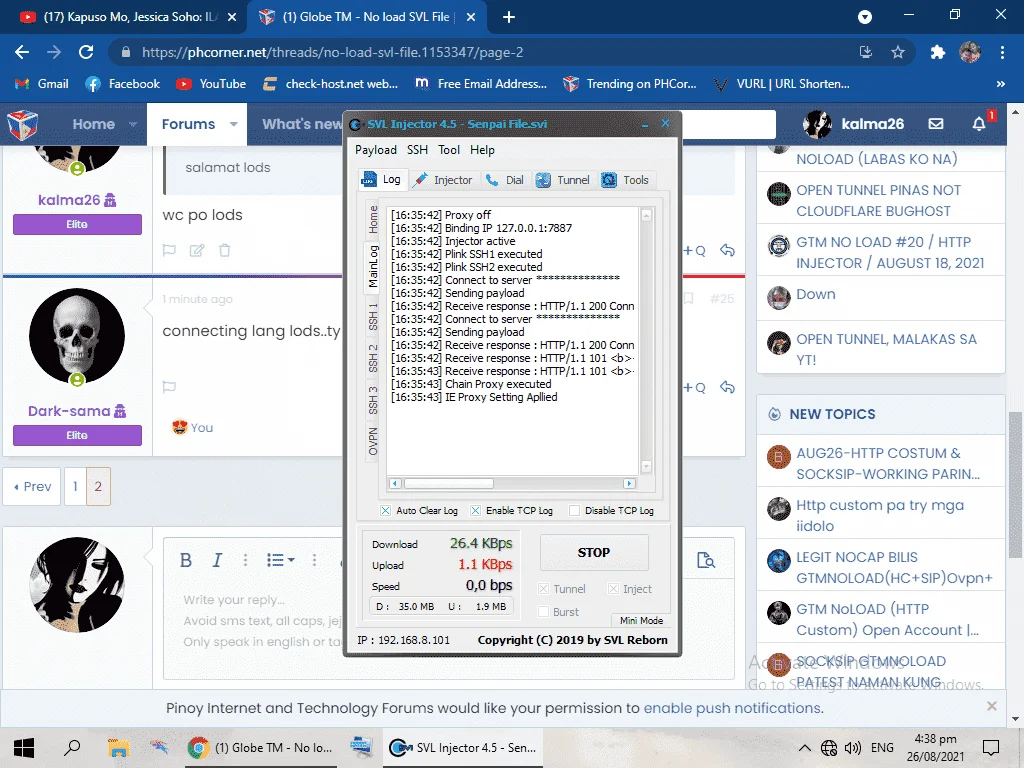Check the Disable TCP Log checkbox
Screen dimensions: 1024x768
(574, 511)
